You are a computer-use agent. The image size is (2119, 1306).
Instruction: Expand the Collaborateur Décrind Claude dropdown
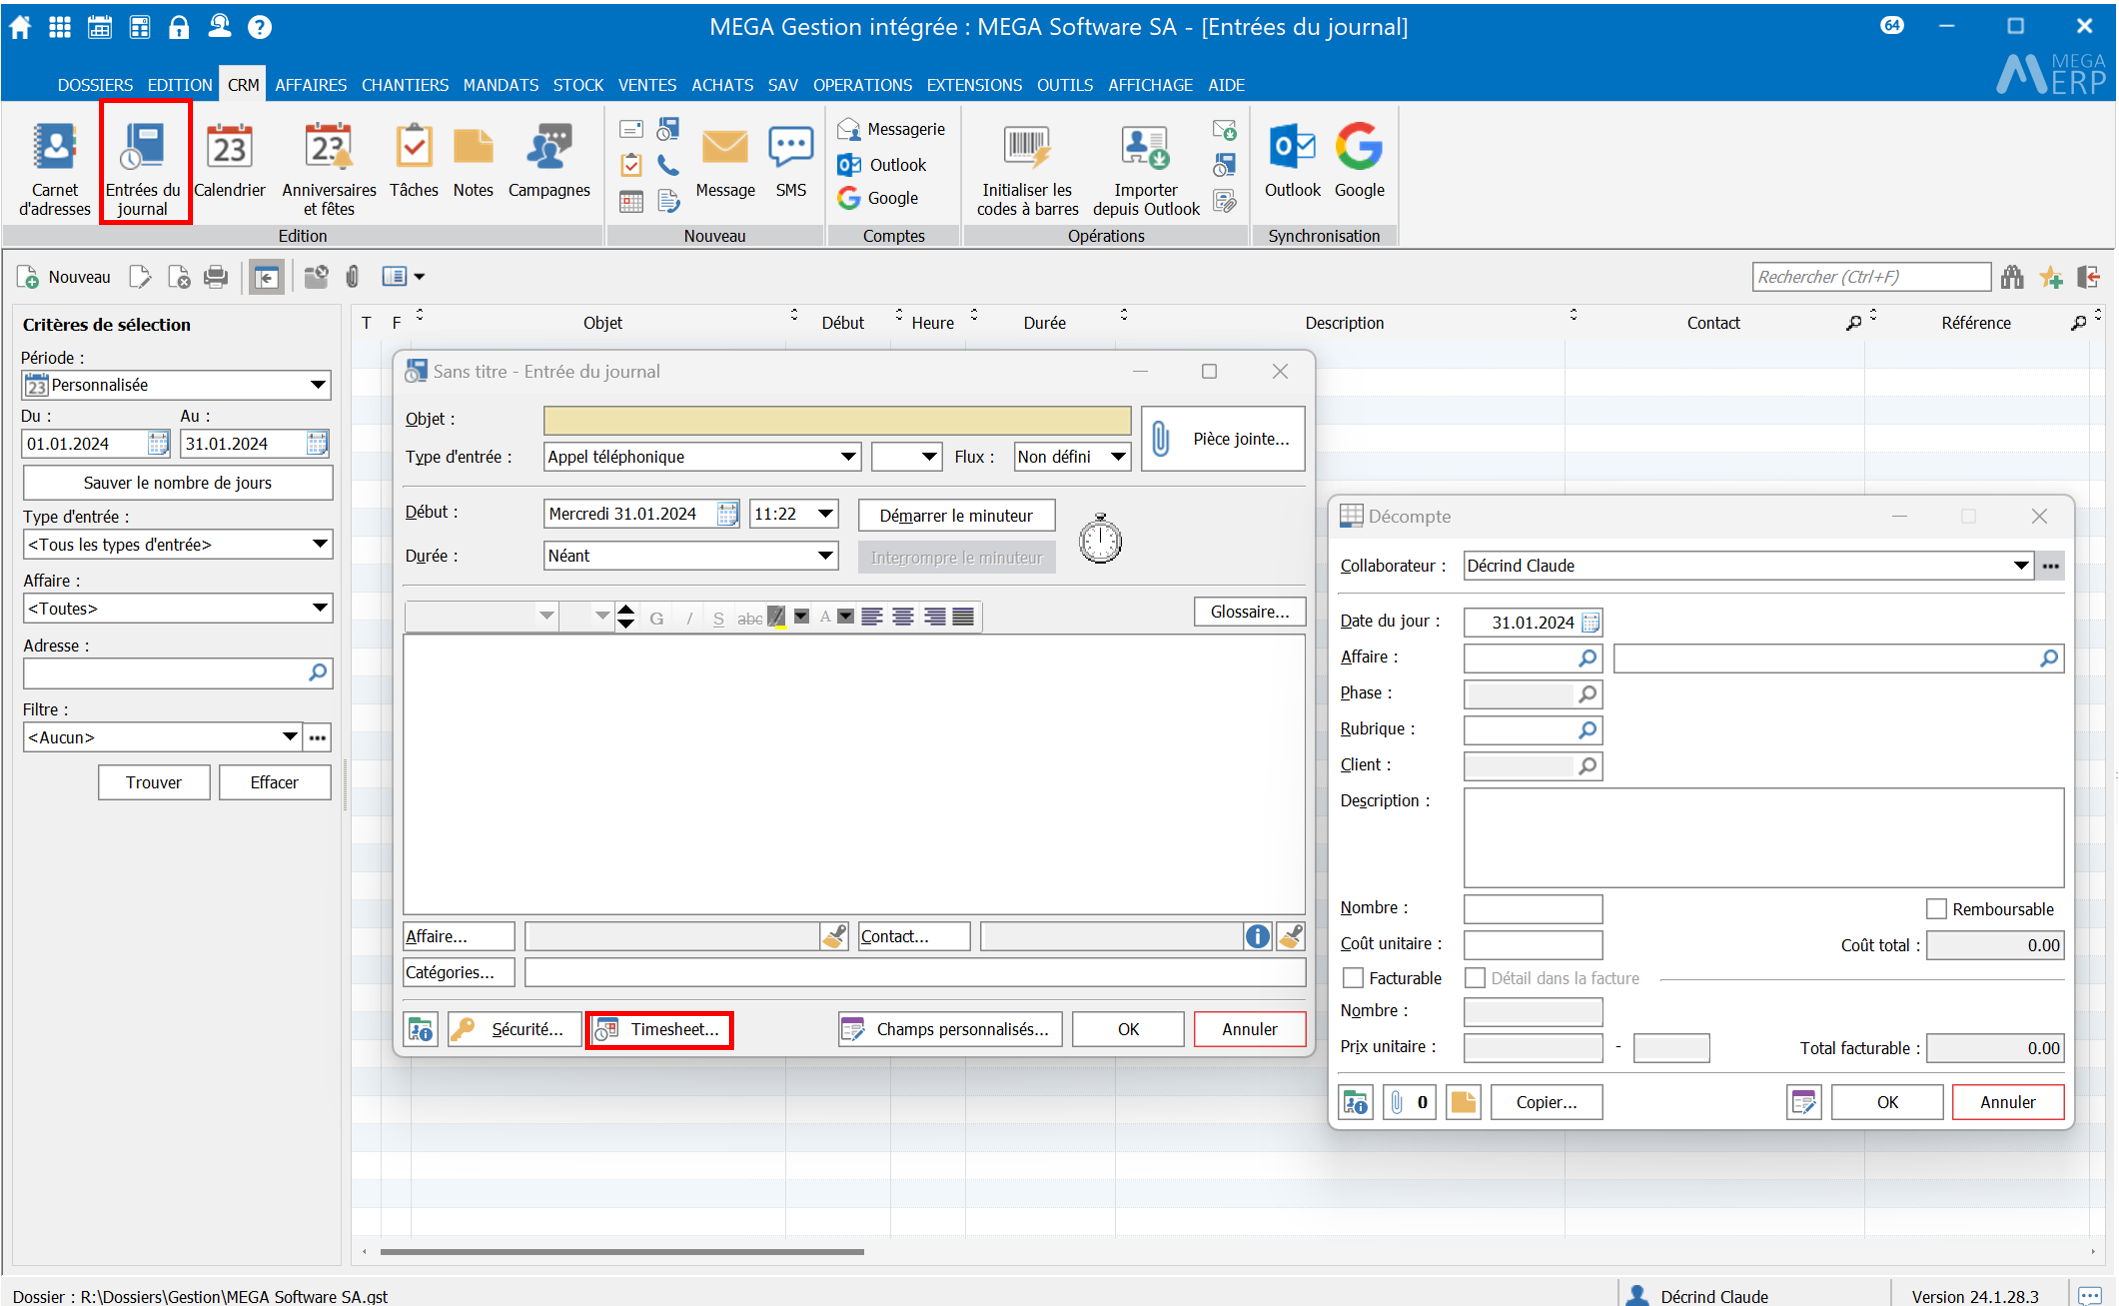2019,566
